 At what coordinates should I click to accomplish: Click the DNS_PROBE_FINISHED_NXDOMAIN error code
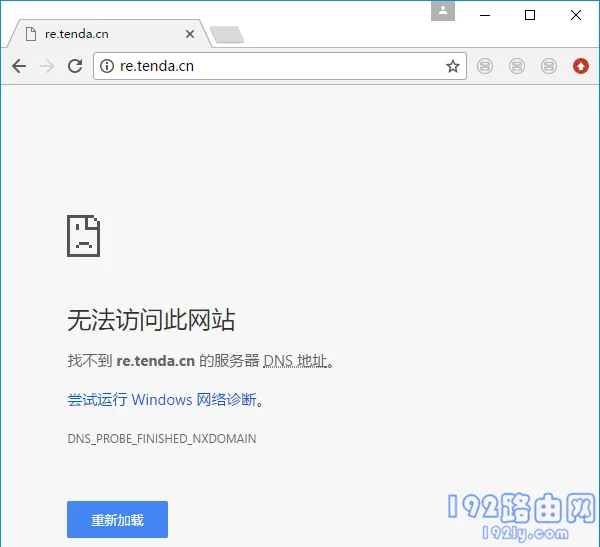[162, 439]
